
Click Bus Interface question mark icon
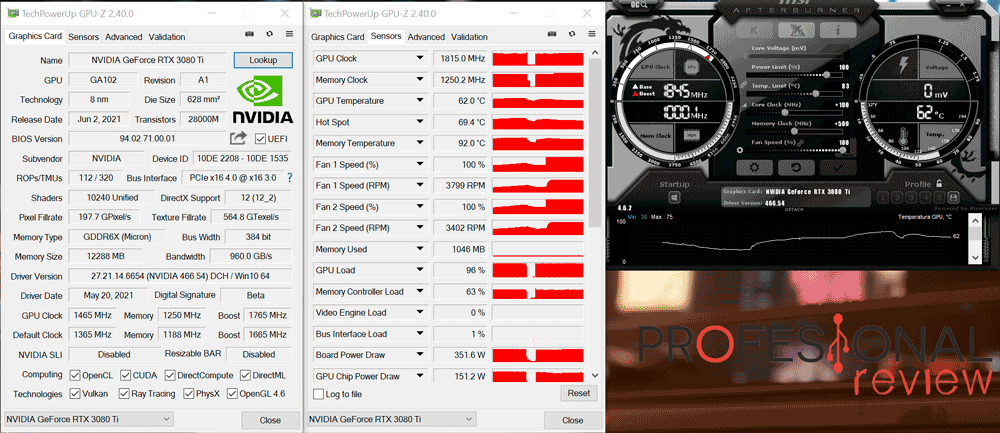[290, 177]
